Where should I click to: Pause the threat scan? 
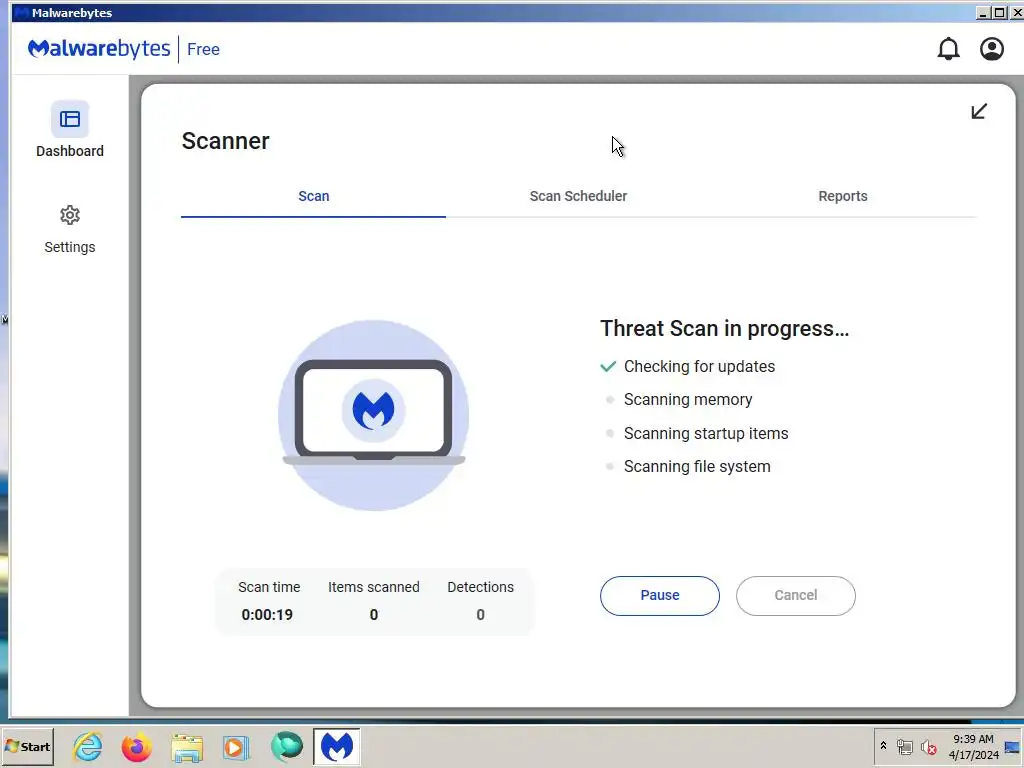click(x=660, y=596)
